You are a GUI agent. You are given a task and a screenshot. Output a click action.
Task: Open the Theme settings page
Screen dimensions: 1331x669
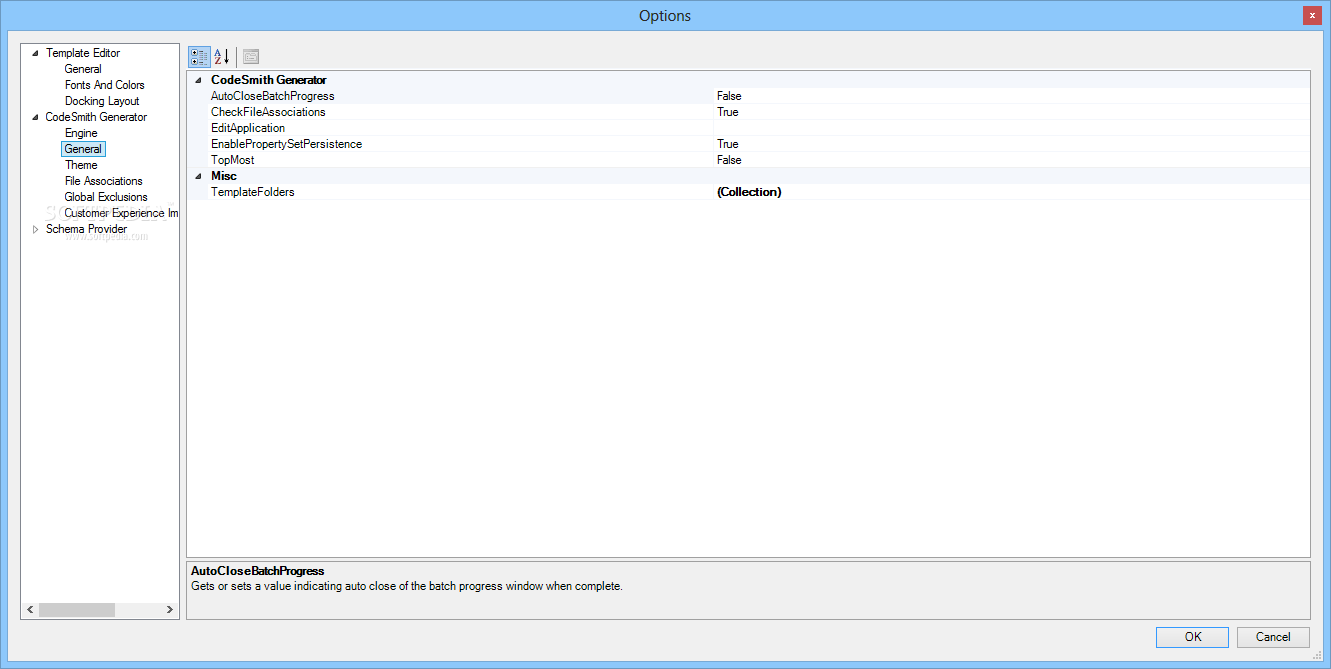point(81,165)
